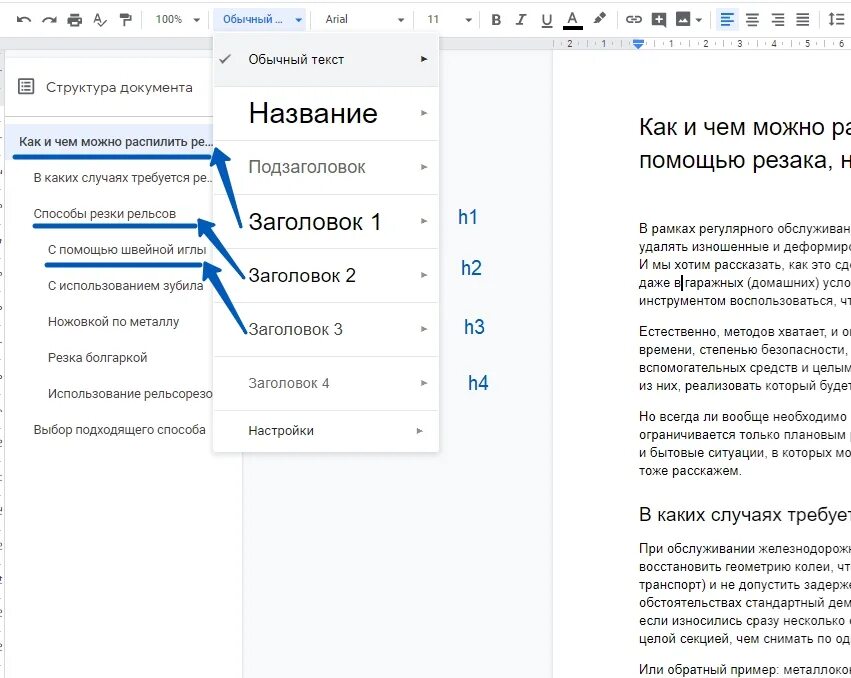Align text to the right
The height and width of the screenshot is (678, 851).
click(778, 20)
